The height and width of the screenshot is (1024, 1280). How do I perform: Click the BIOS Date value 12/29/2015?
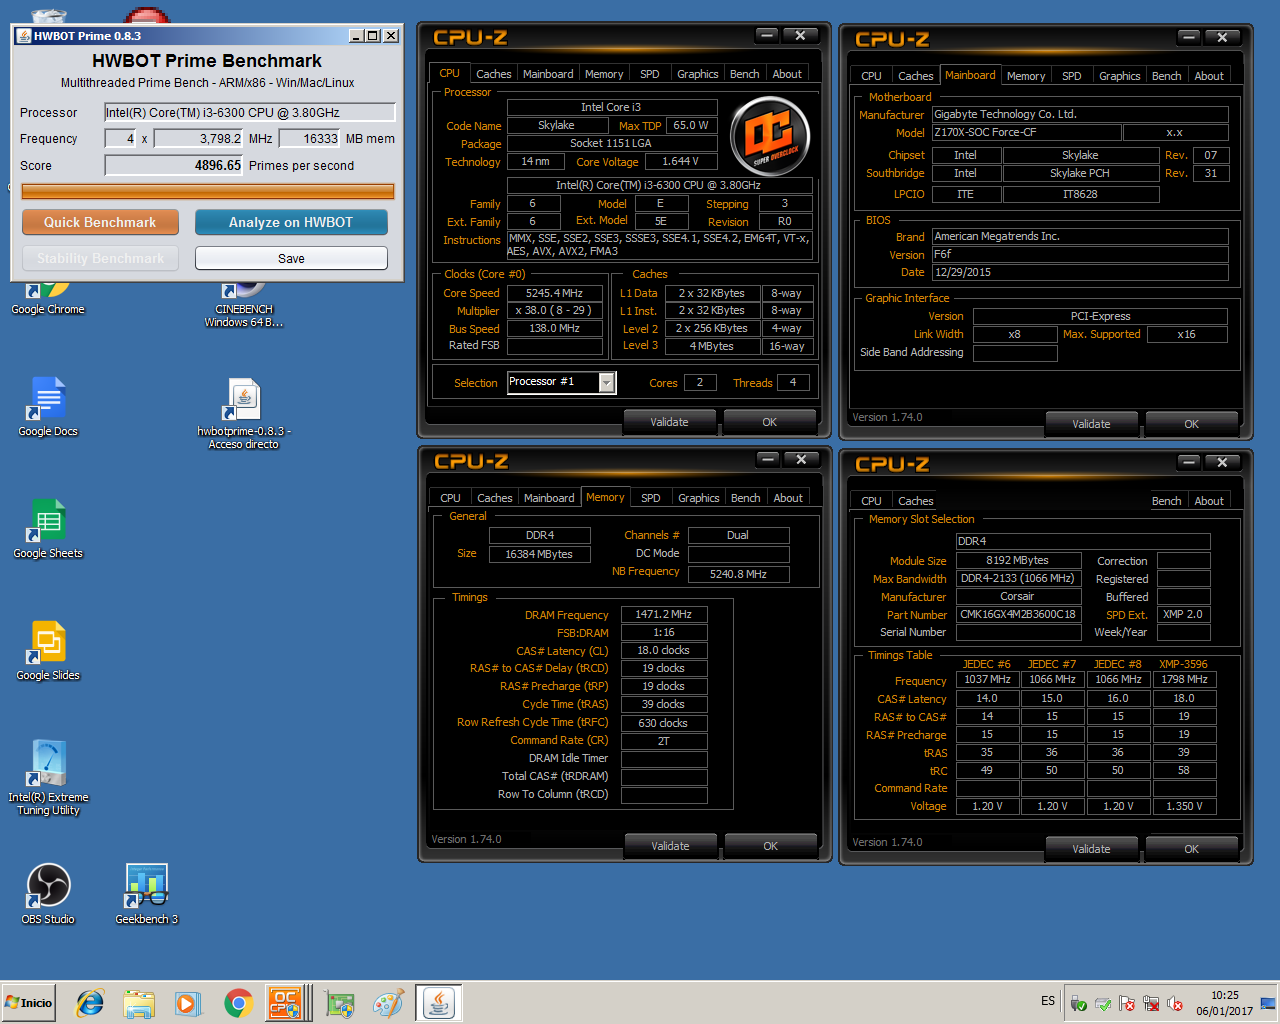tap(1080, 272)
